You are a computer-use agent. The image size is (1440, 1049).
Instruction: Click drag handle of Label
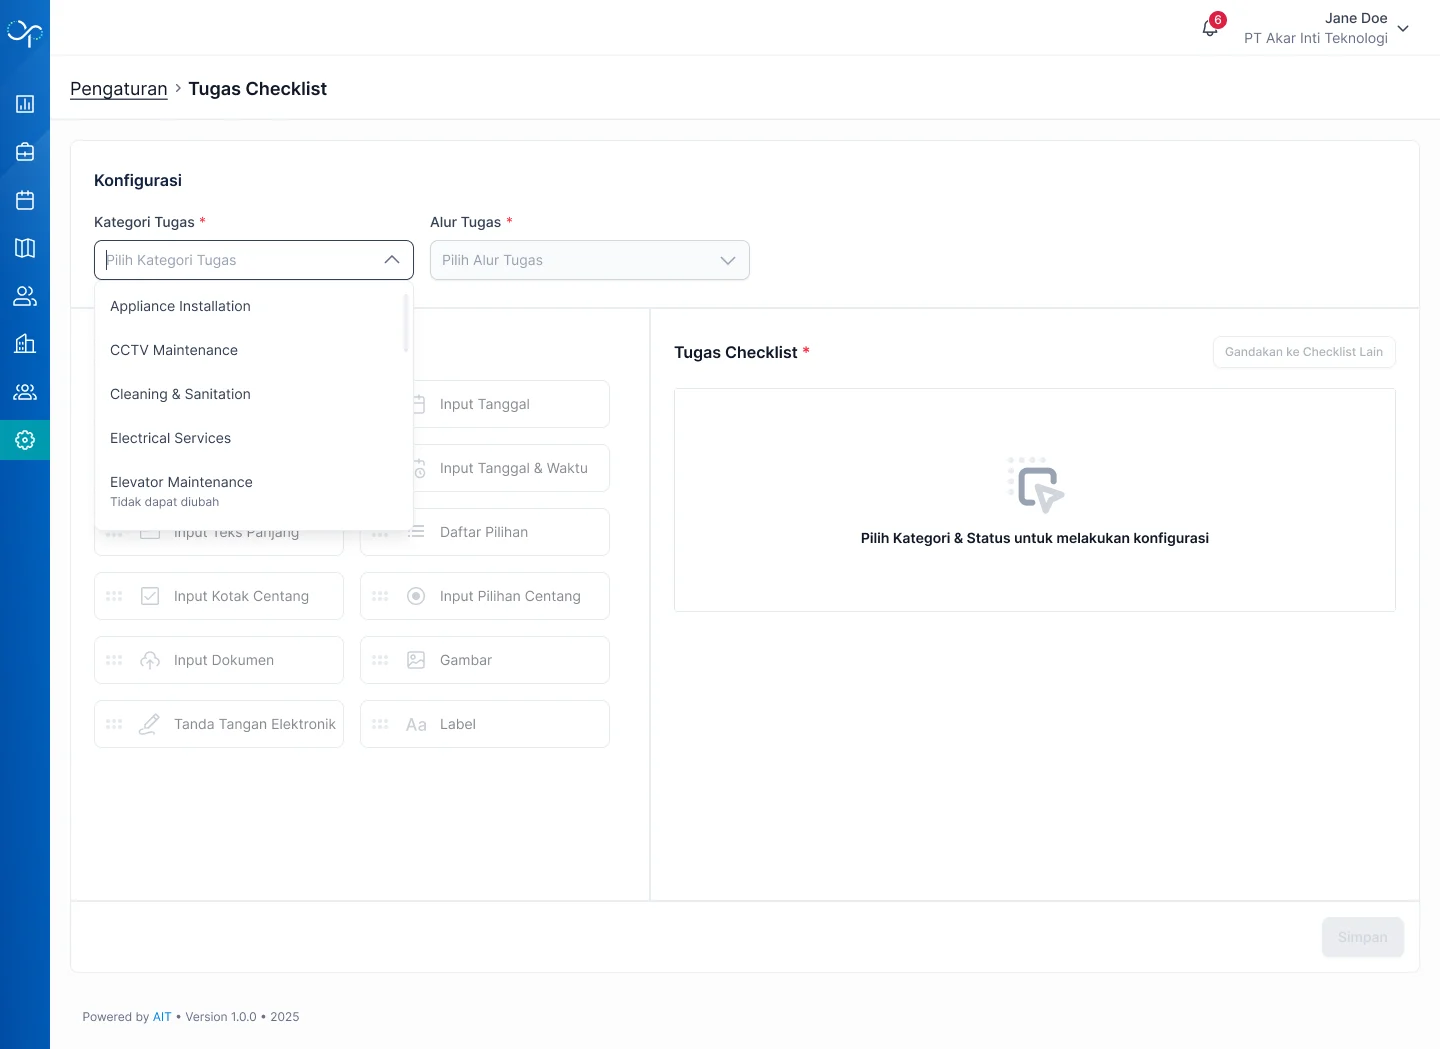point(380,724)
